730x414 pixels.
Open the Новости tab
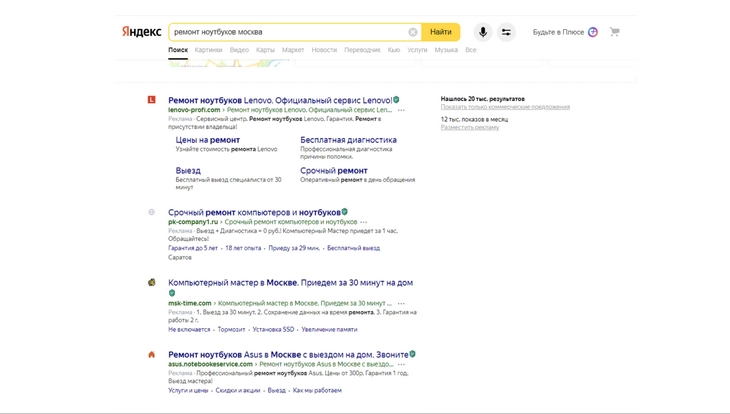pyautogui.click(x=324, y=50)
